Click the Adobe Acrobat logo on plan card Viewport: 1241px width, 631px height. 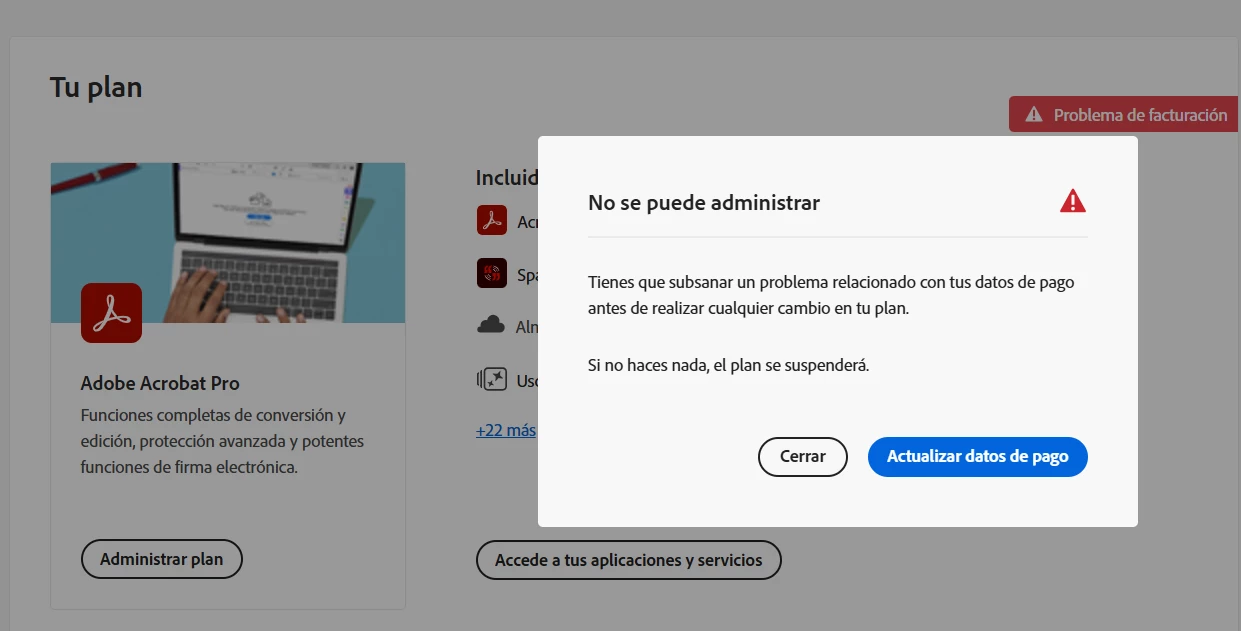[x=111, y=313]
